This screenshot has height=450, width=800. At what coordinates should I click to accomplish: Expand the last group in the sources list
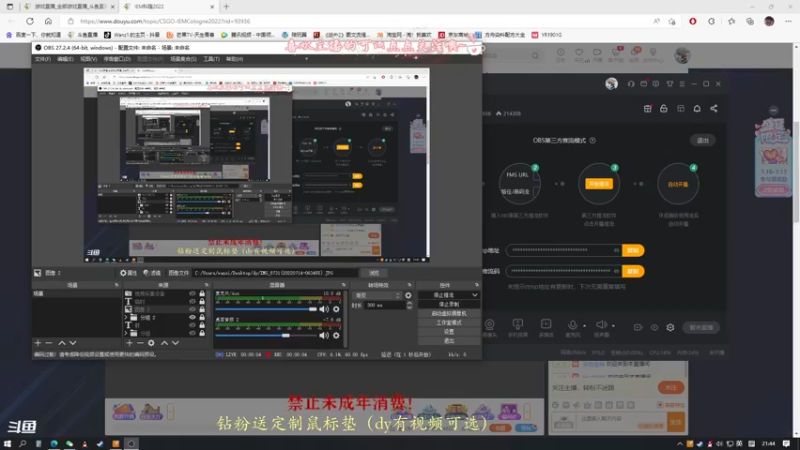(x=127, y=333)
